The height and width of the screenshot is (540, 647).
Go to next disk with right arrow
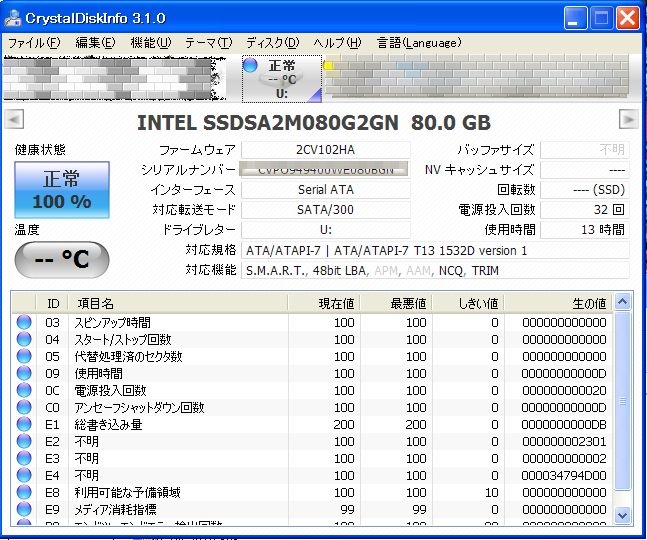pos(628,120)
